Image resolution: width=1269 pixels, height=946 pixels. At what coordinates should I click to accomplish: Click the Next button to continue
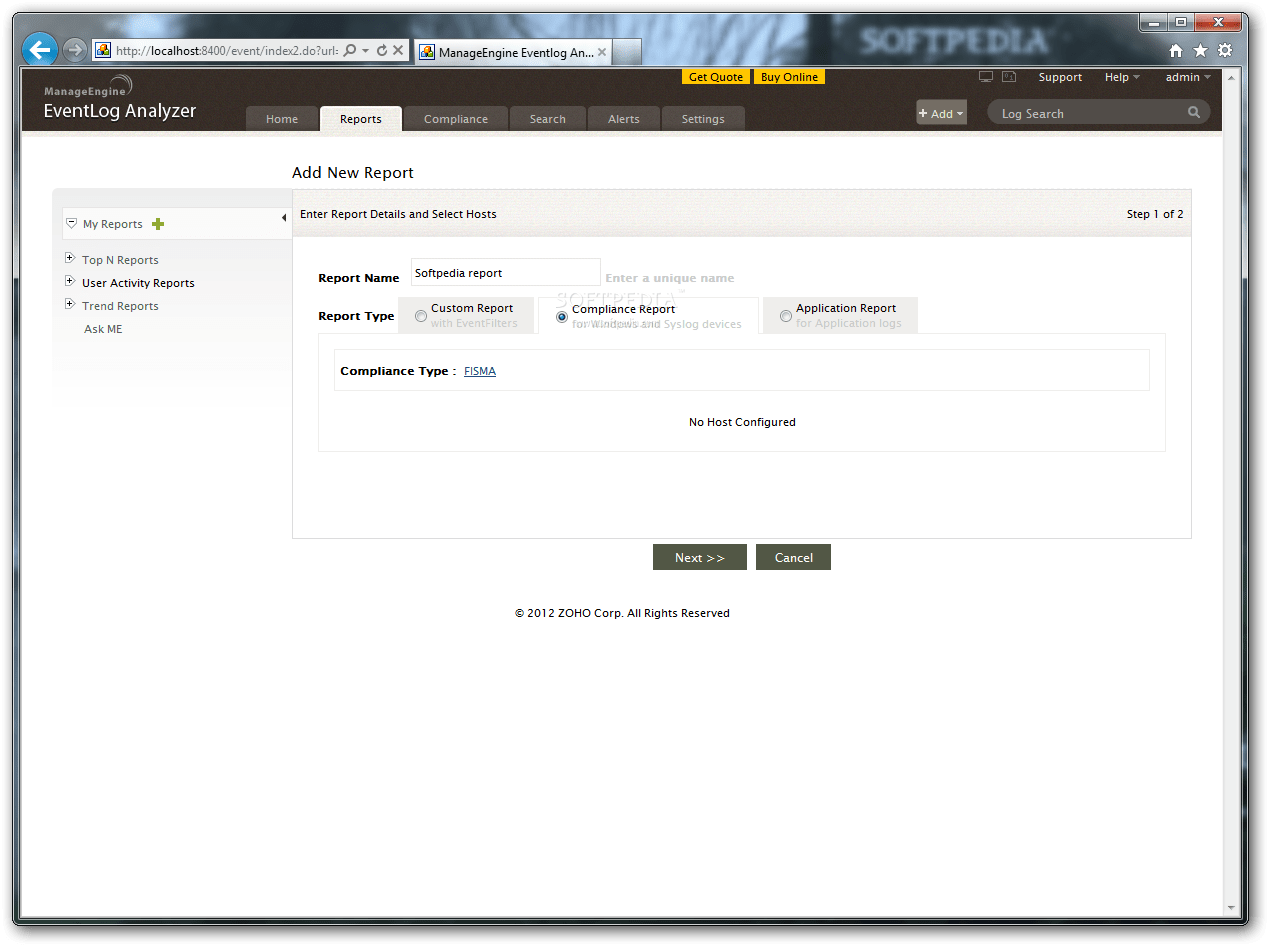coord(699,557)
